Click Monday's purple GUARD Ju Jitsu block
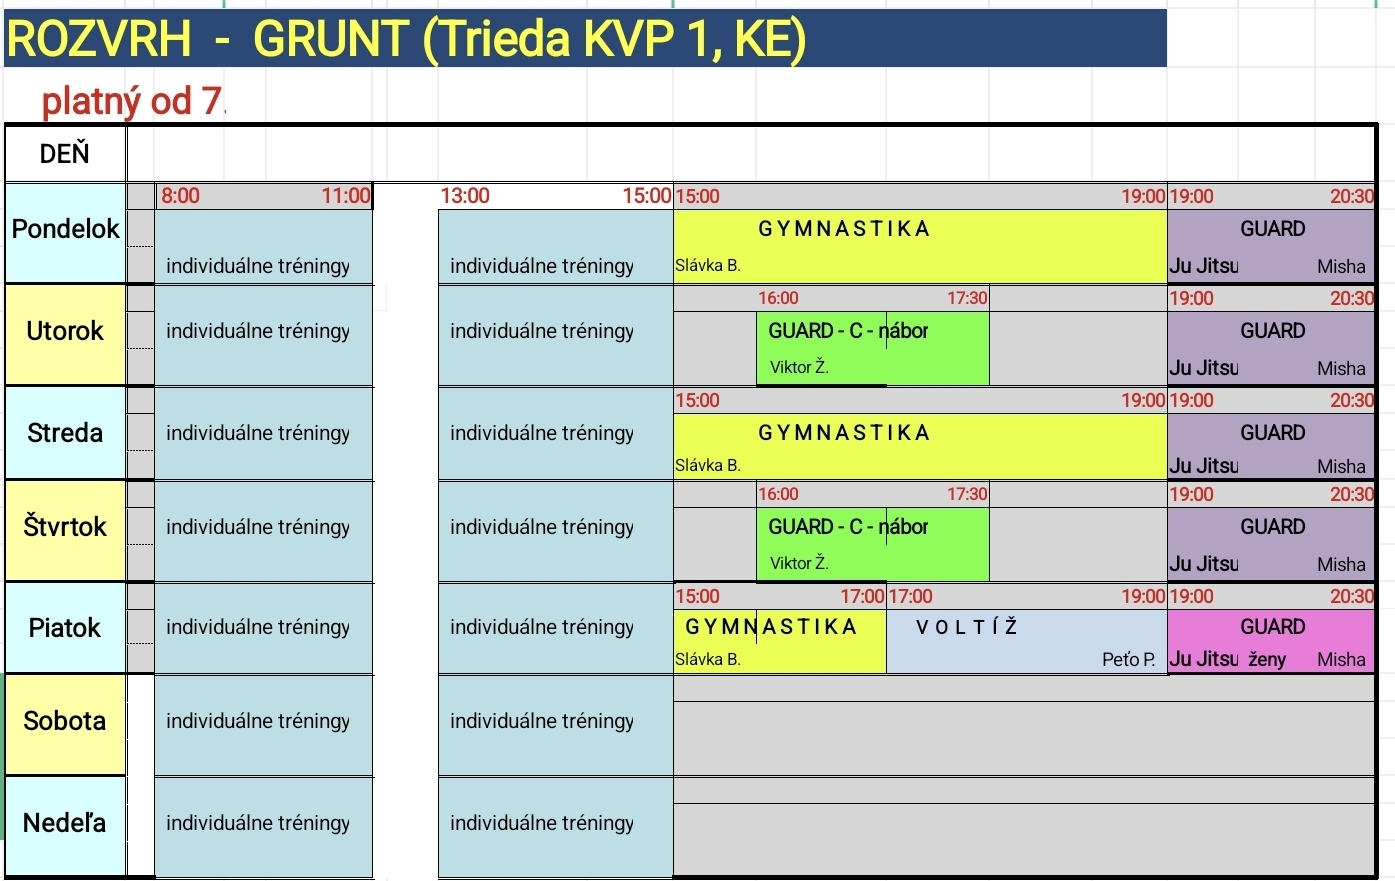 pos(1270,246)
